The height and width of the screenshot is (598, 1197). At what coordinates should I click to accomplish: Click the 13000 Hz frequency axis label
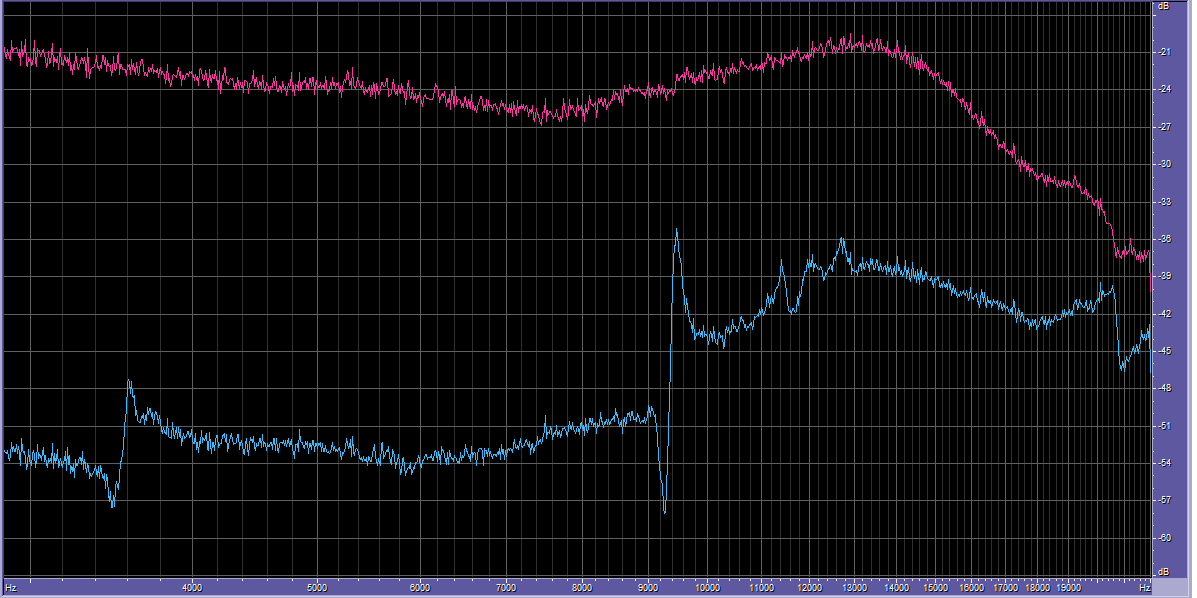[855, 587]
